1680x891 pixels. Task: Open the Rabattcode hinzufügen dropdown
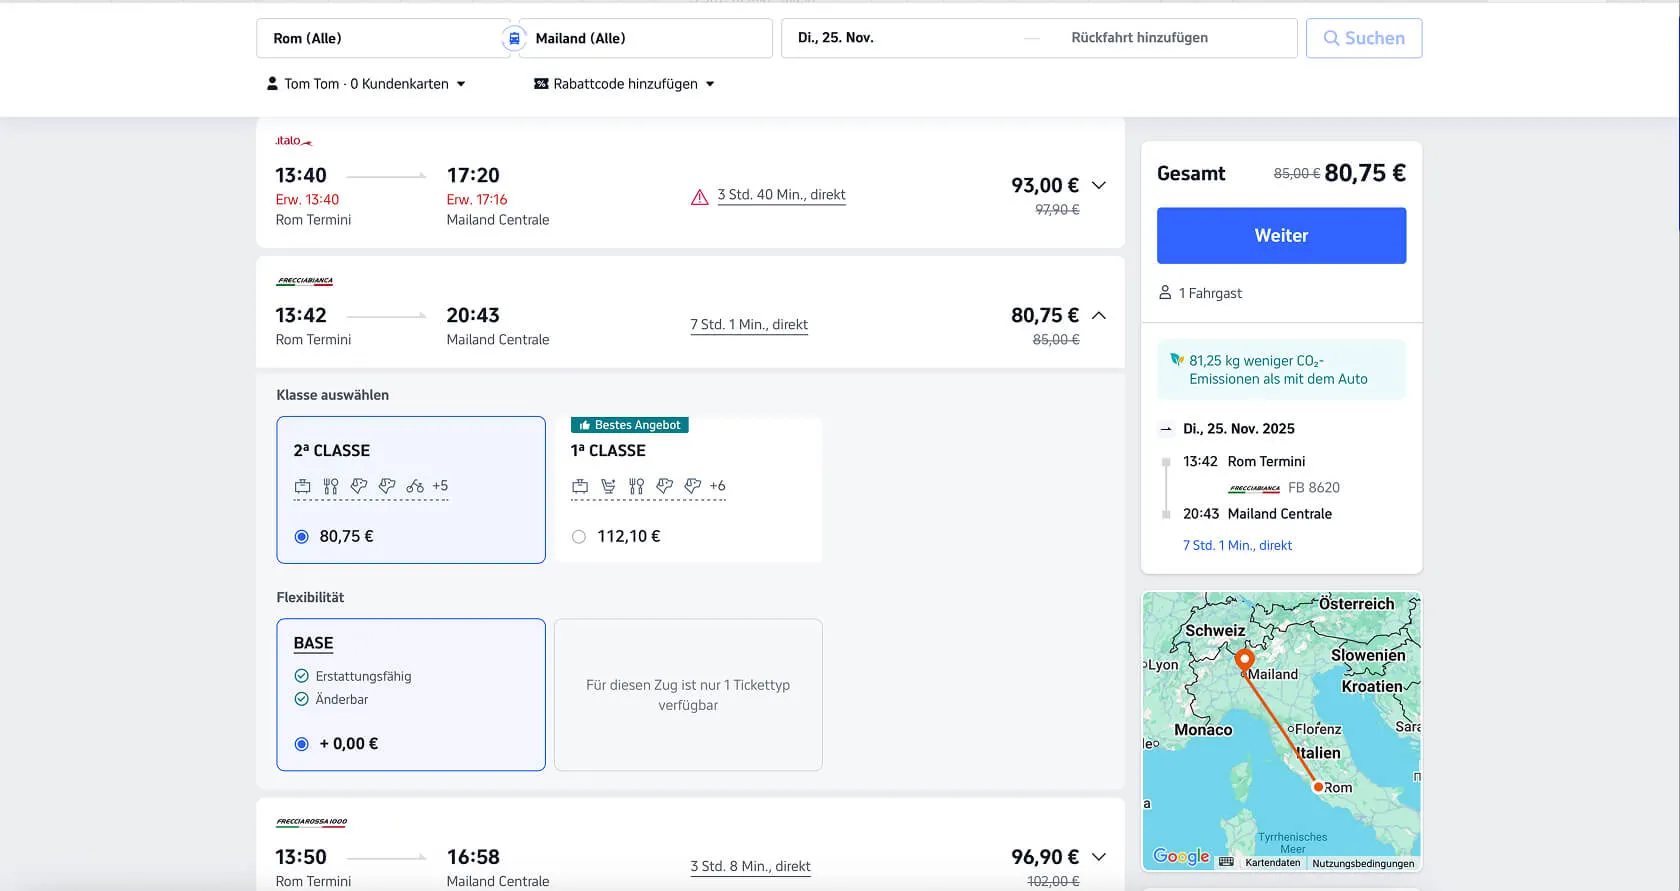click(x=625, y=84)
